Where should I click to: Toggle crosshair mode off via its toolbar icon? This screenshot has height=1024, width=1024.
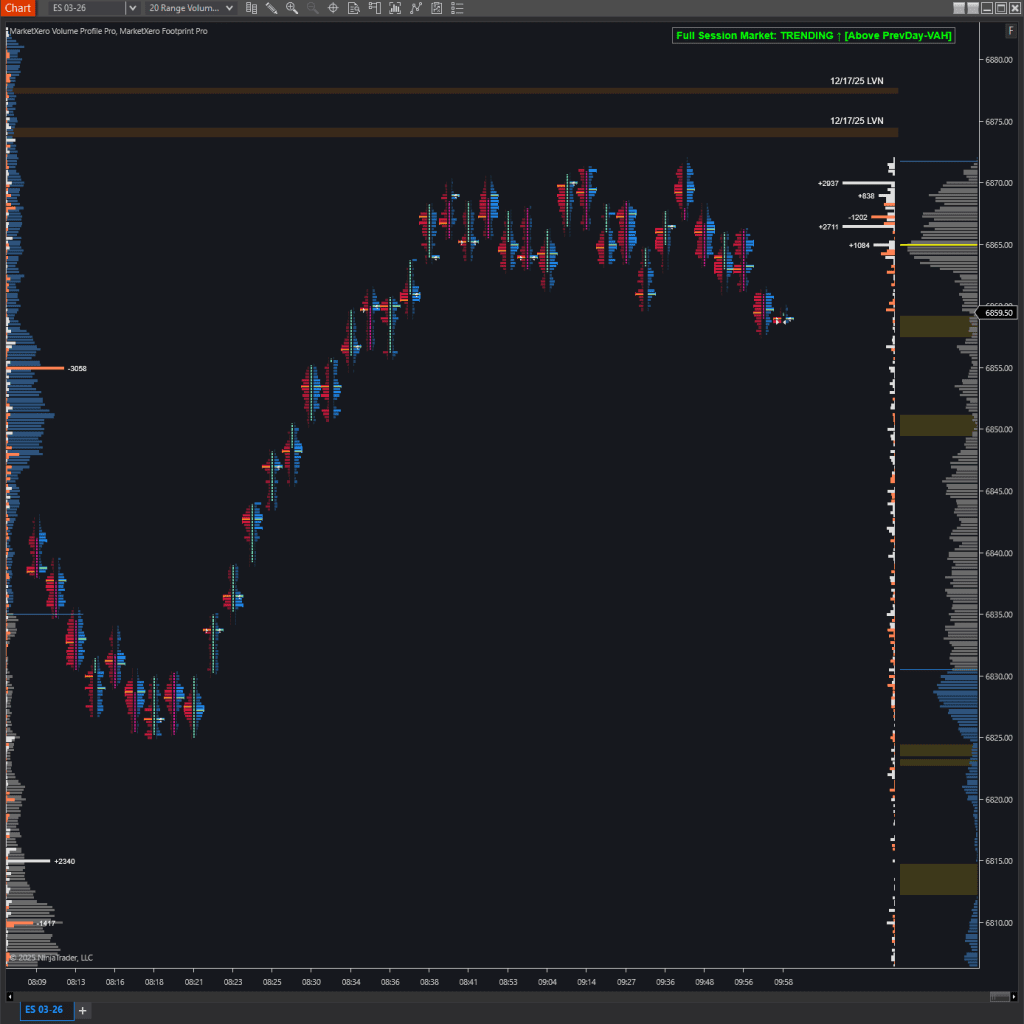tap(333, 8)
